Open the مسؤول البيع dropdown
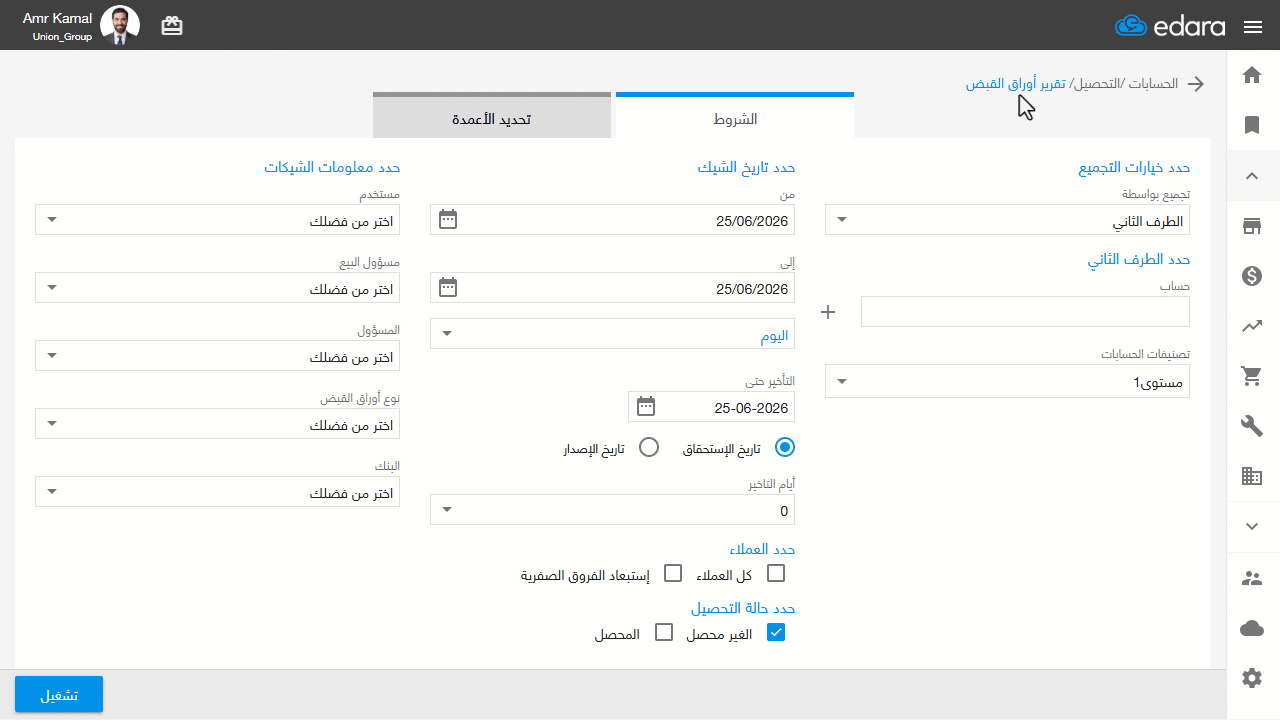 (x=217, y=288)
